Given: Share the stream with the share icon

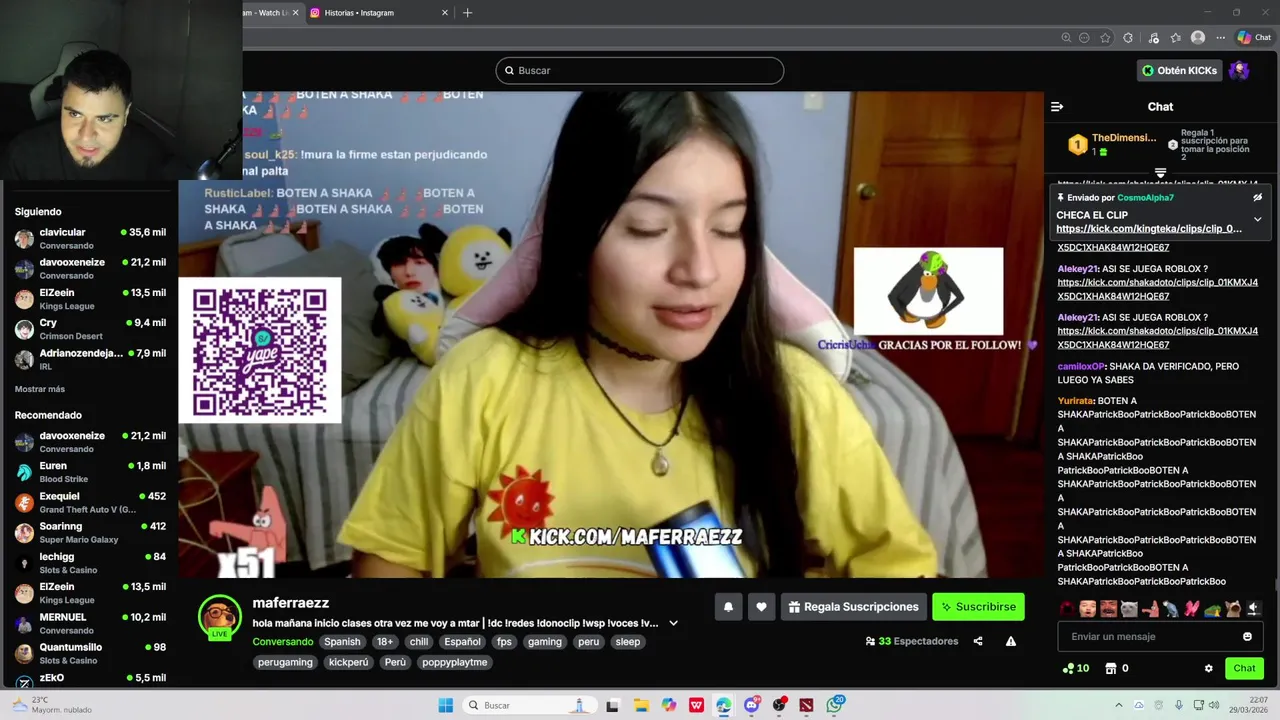Looking at the screenshot, I should tap(978, 642).
